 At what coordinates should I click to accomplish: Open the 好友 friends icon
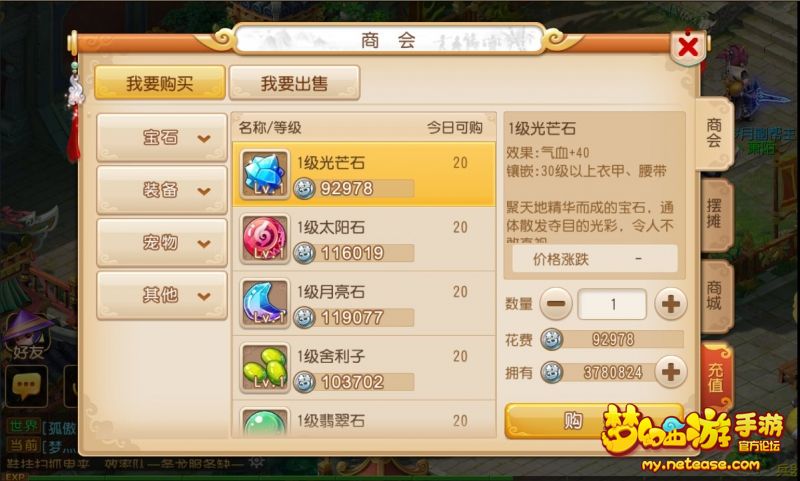(28, 337)
